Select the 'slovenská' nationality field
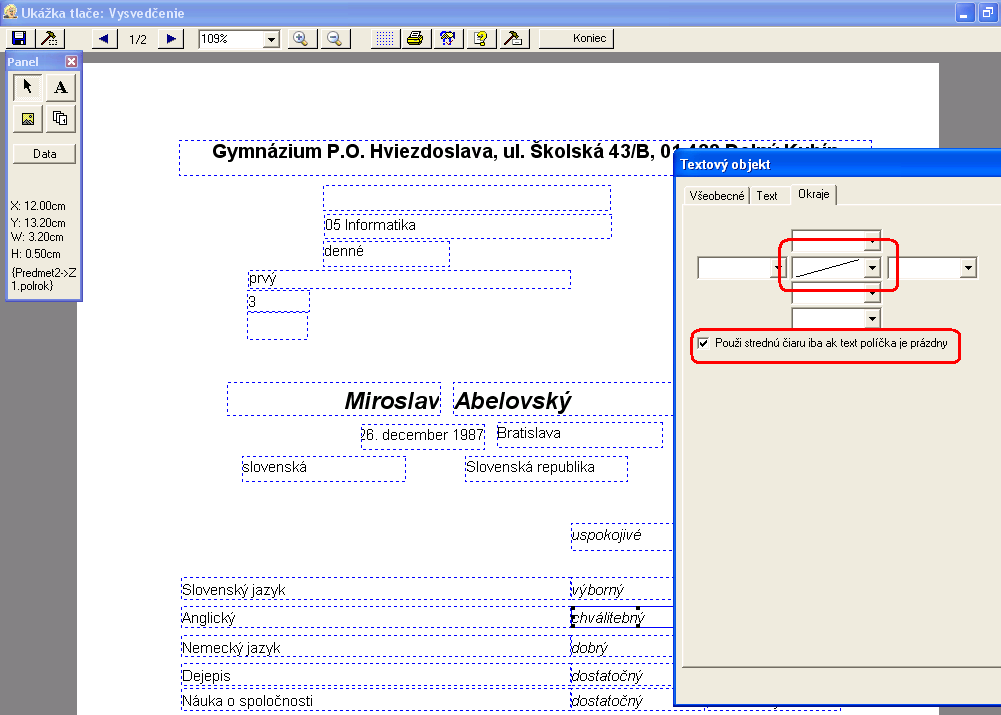The height and width of the screenshot is (715, 1001). [x=324, y=469]
